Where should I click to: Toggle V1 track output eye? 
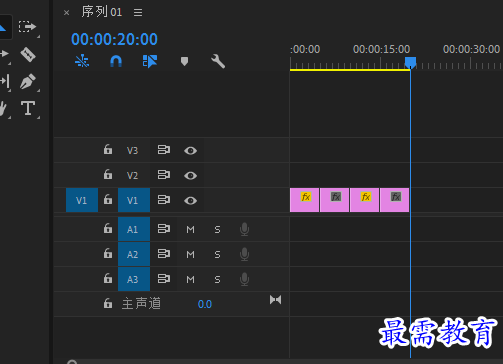point(190,200)
